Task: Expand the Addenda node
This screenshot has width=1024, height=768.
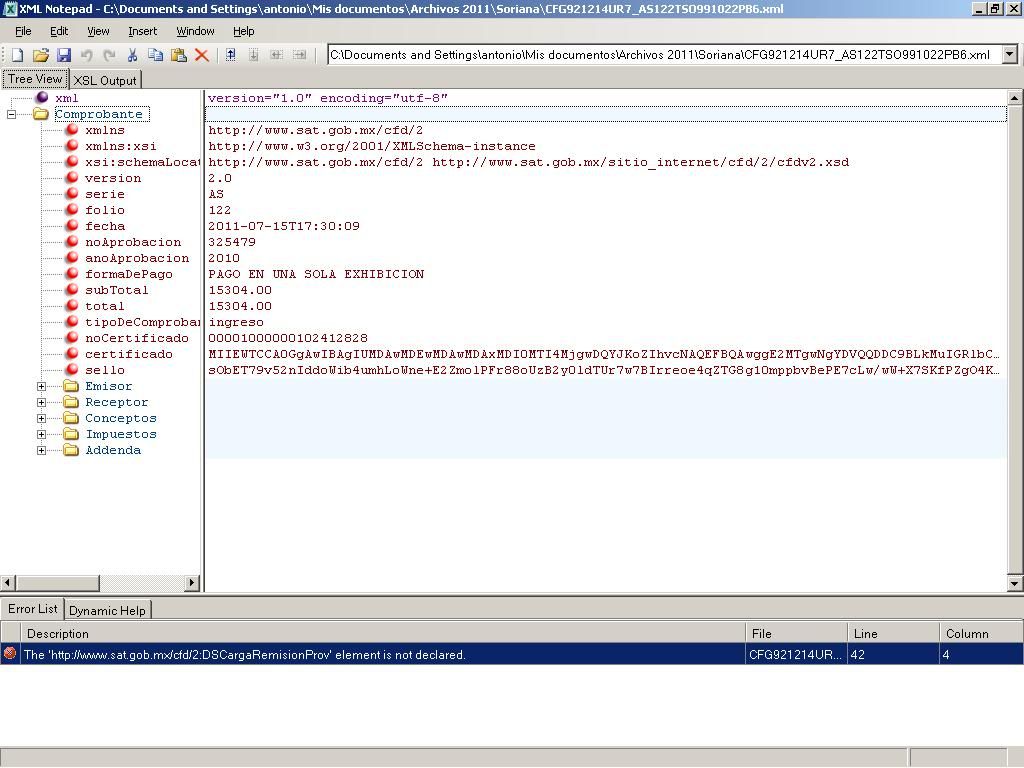Action: (x=41, y=450)
